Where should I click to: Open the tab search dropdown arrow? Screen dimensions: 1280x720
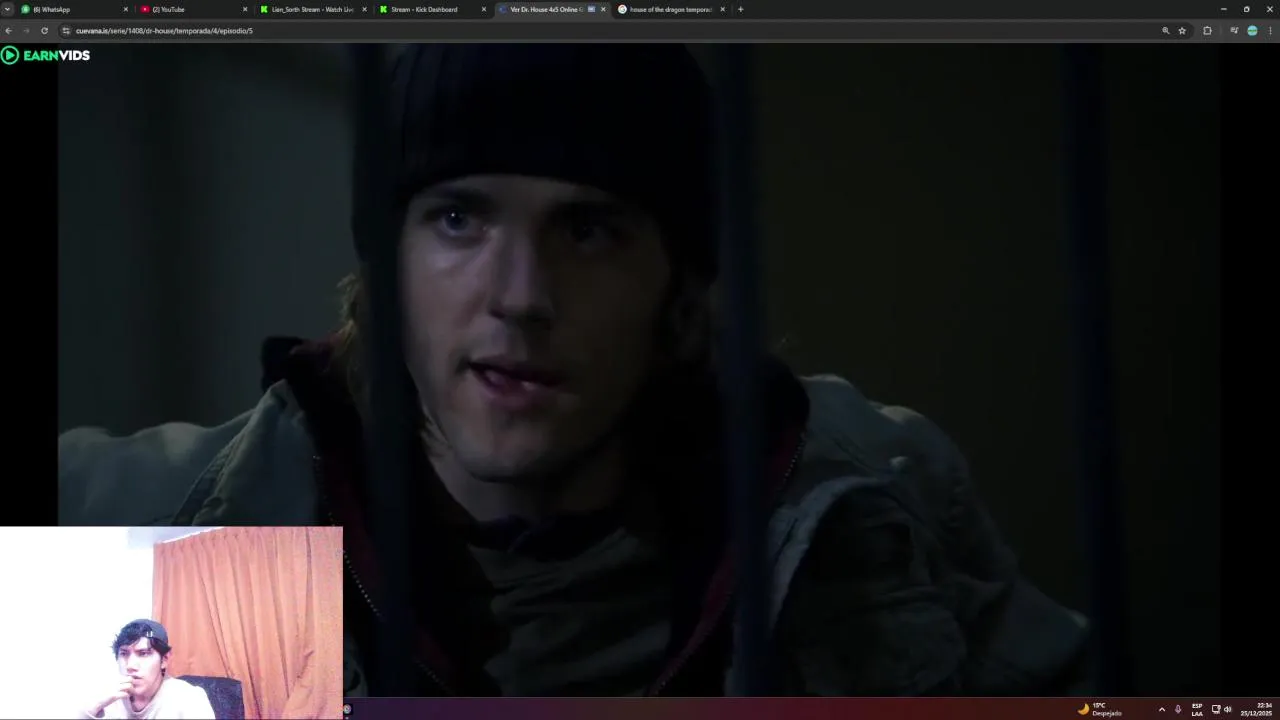click(7, 9)
